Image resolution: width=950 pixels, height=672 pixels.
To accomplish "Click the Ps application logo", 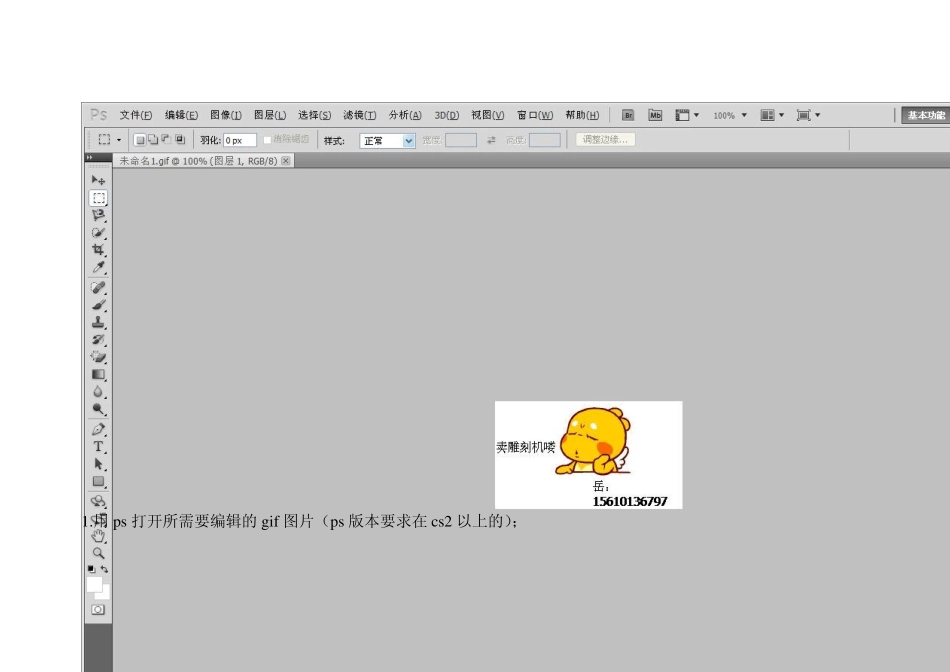I will pyautogui.click(x=98, y=115).
